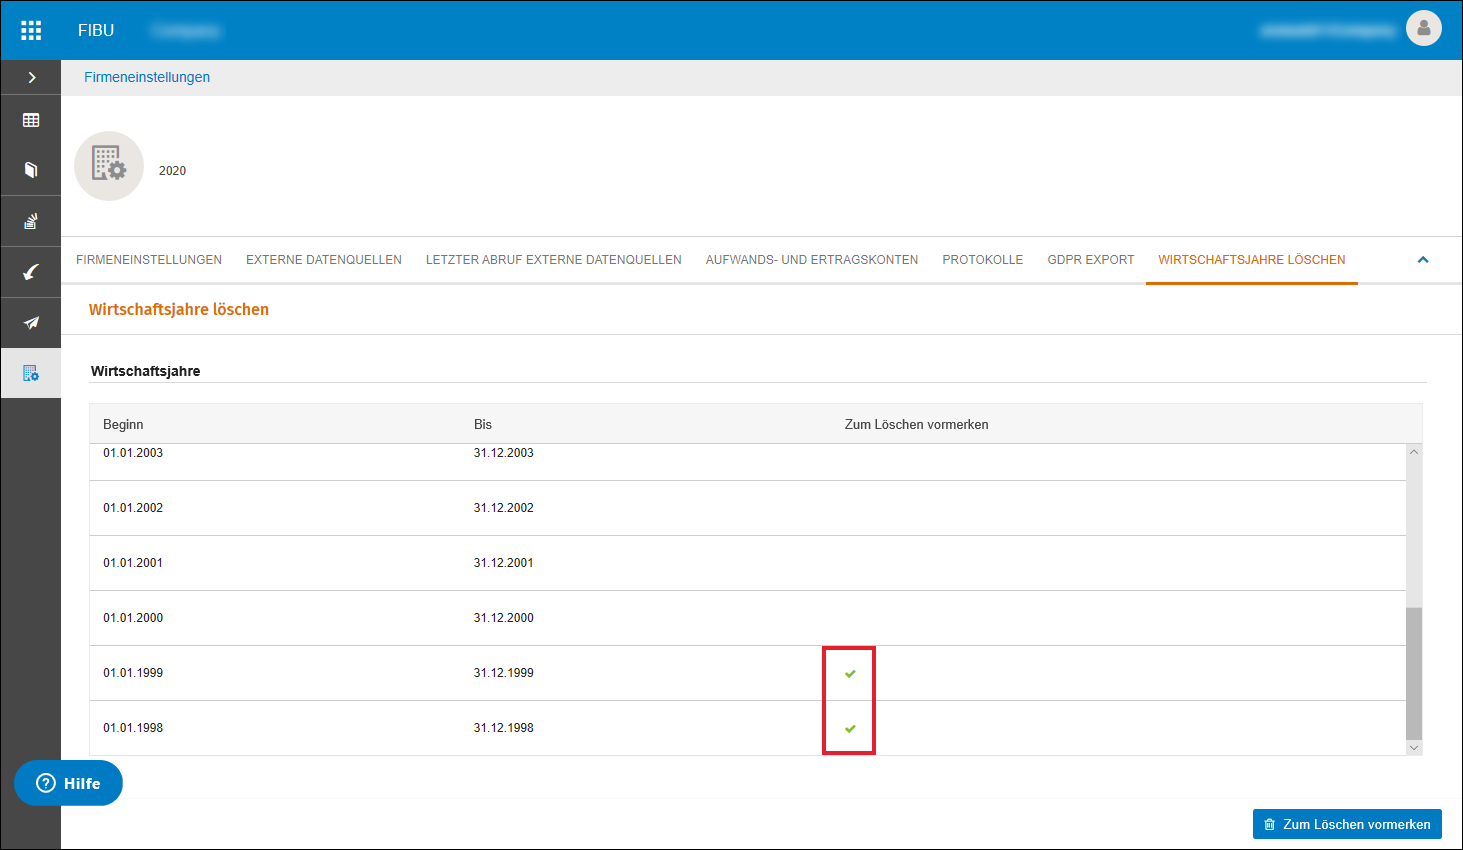Click the book icon in sidebar
The image size is (1463, 850).
31,170
